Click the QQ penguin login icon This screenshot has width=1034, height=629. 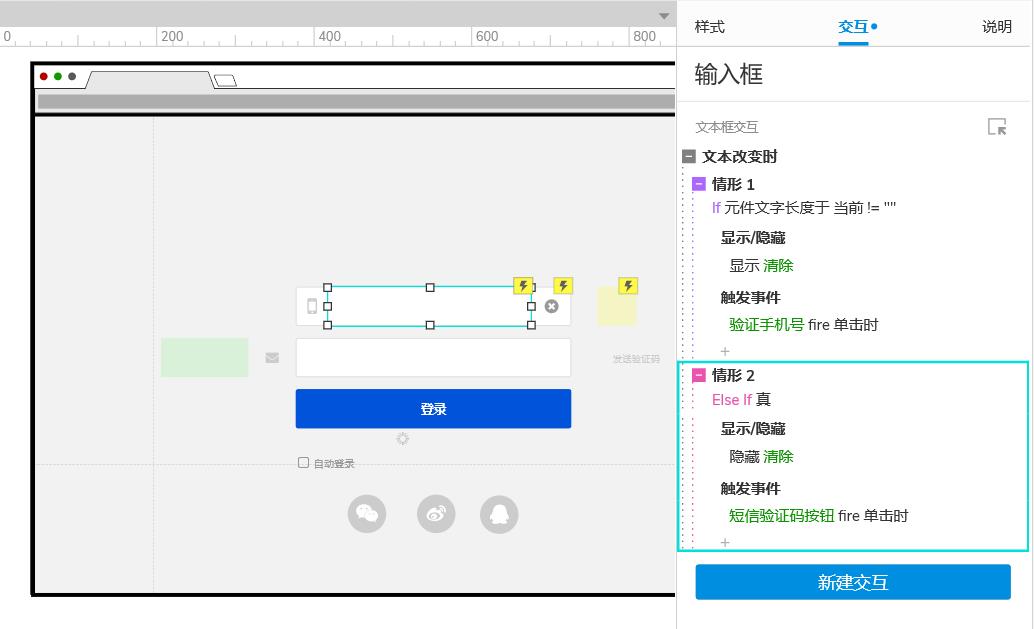pos(499,514)
